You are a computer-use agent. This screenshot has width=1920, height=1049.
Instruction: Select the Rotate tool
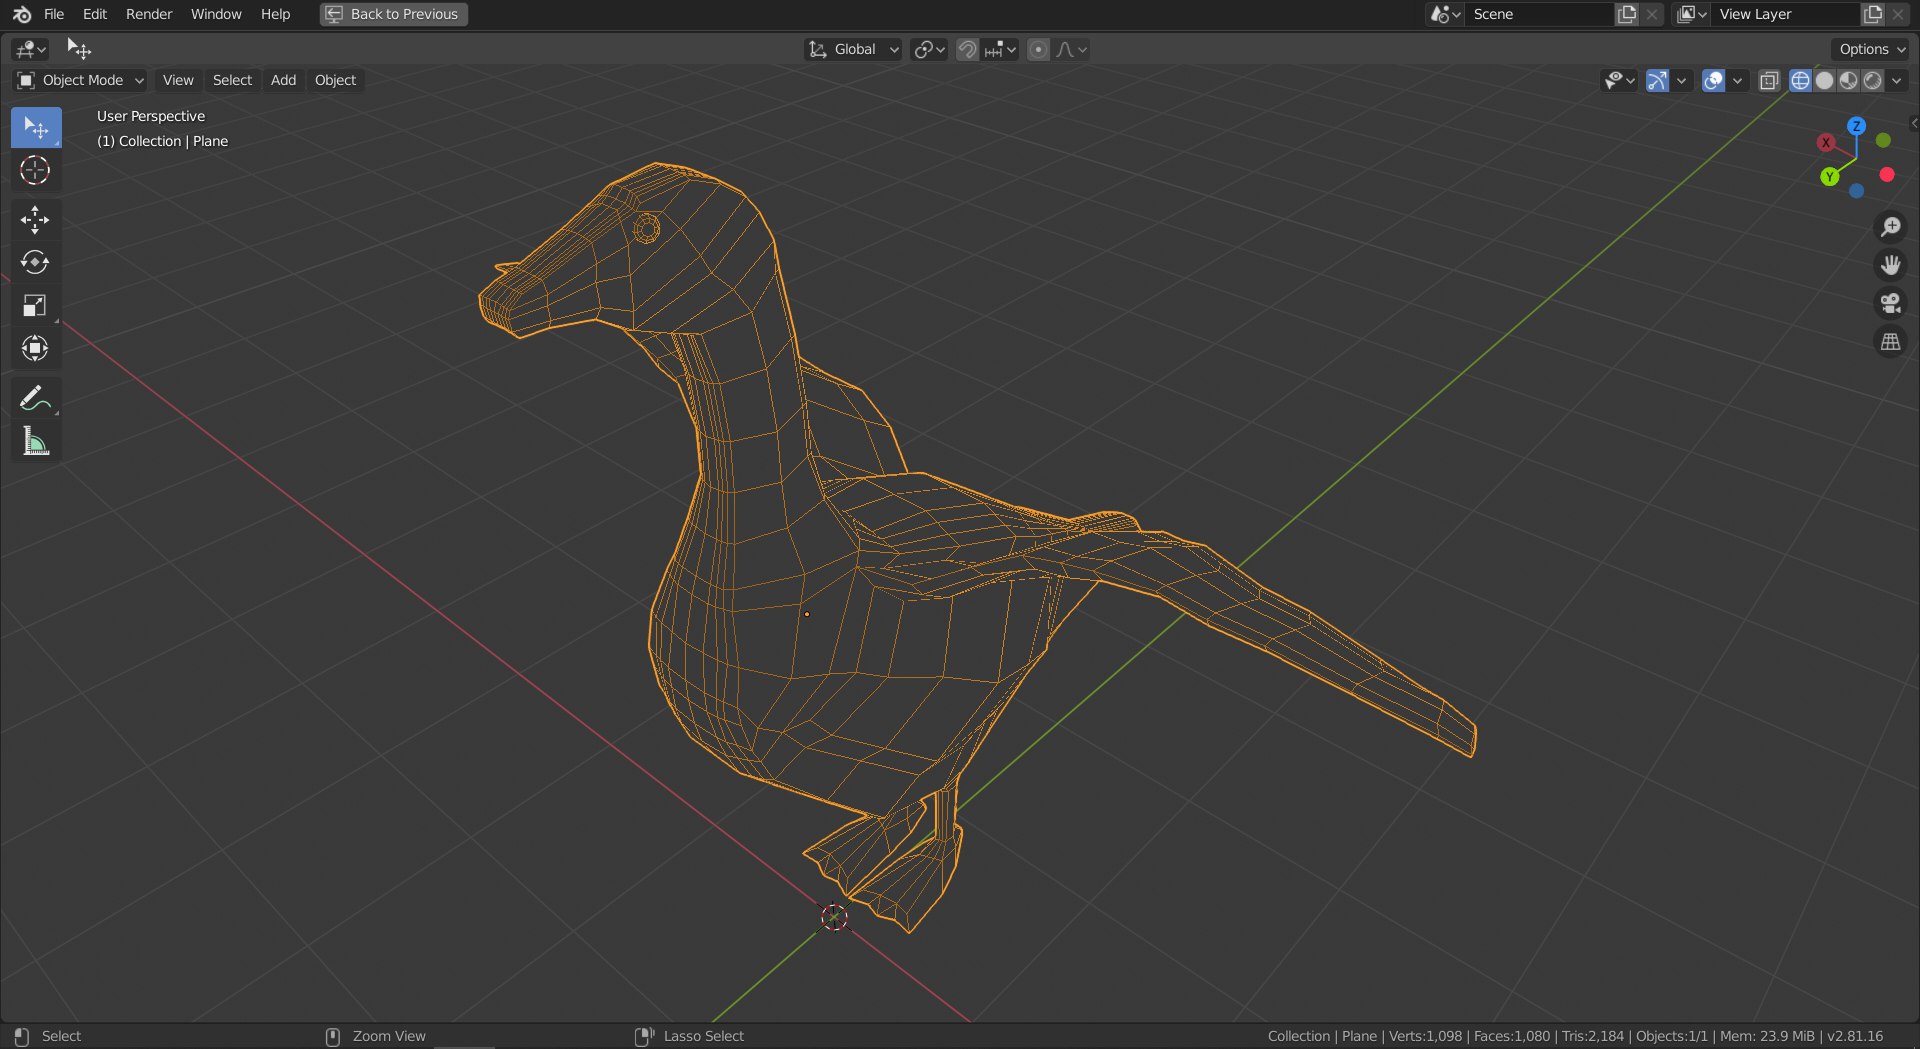(36, 262)
